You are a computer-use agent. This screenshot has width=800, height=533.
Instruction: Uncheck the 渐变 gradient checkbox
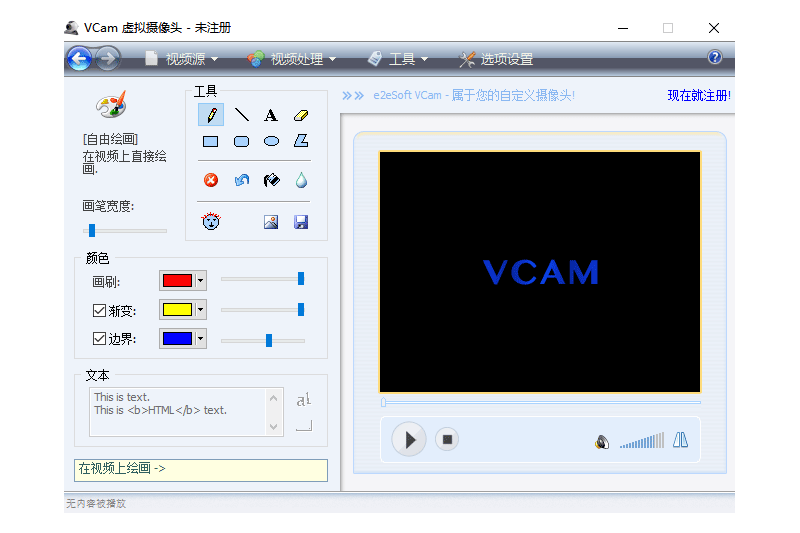(x=99, y=310)
